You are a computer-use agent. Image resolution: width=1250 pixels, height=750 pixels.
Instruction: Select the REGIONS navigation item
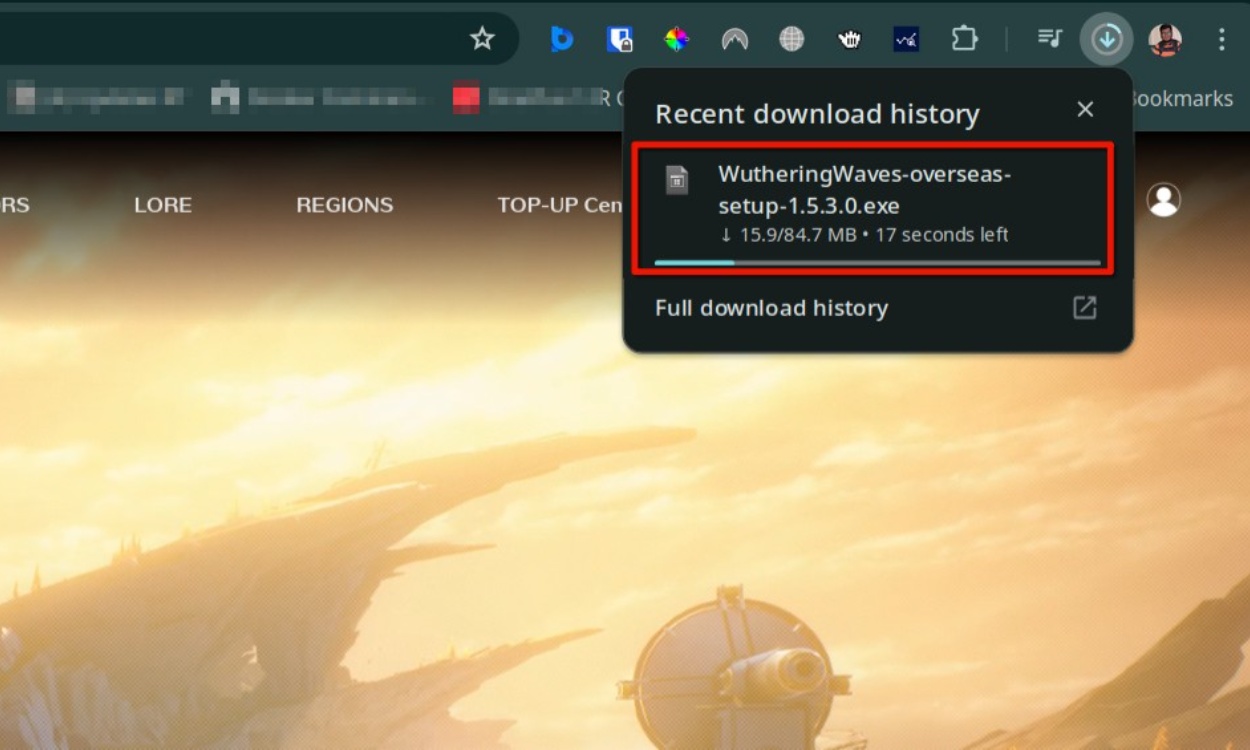click(344, 205)
